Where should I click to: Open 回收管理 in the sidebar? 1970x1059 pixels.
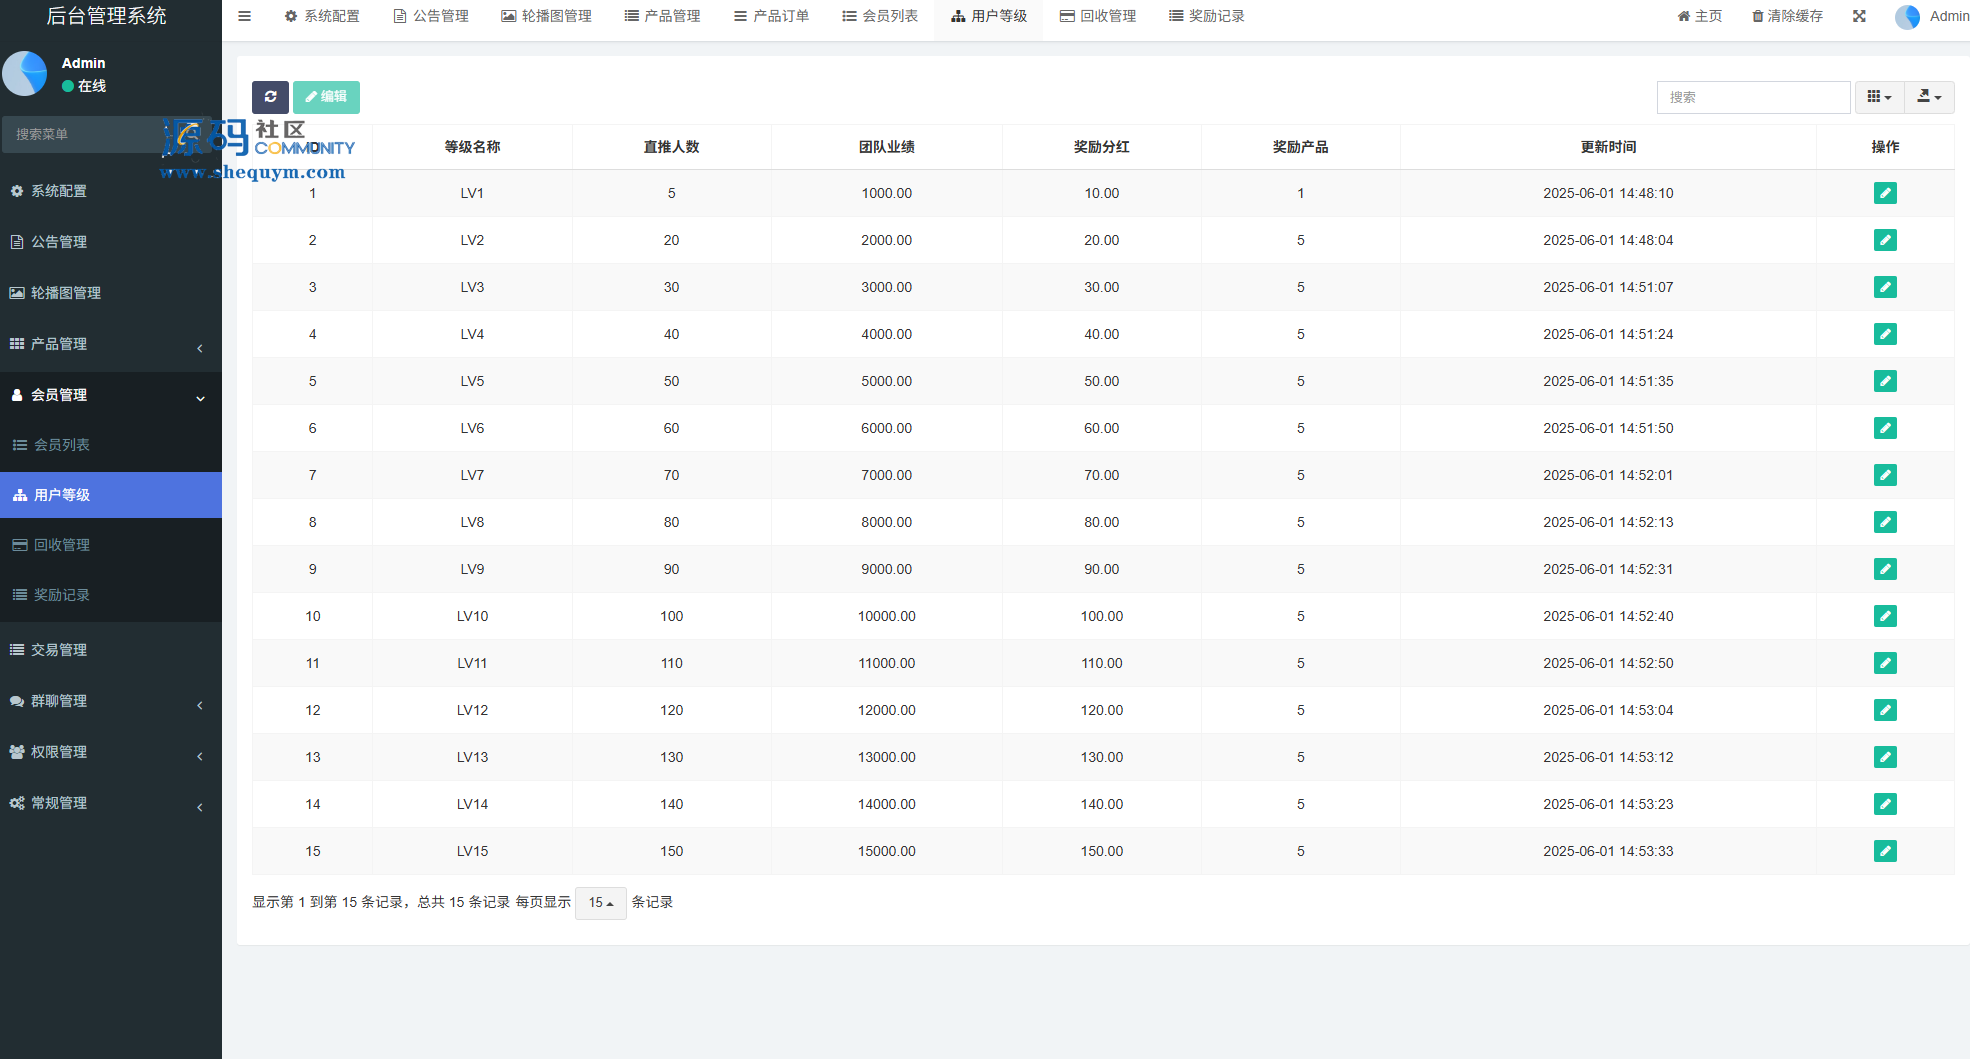pyautogui.click(x=62, y=545)
